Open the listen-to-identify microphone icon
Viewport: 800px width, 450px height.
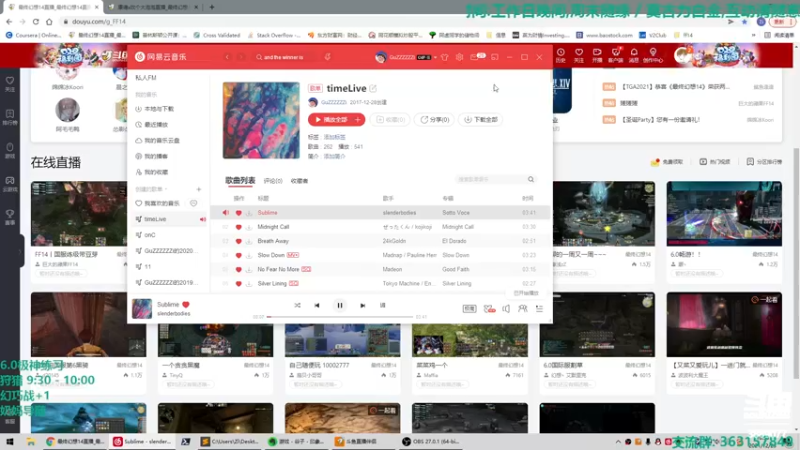328,57
